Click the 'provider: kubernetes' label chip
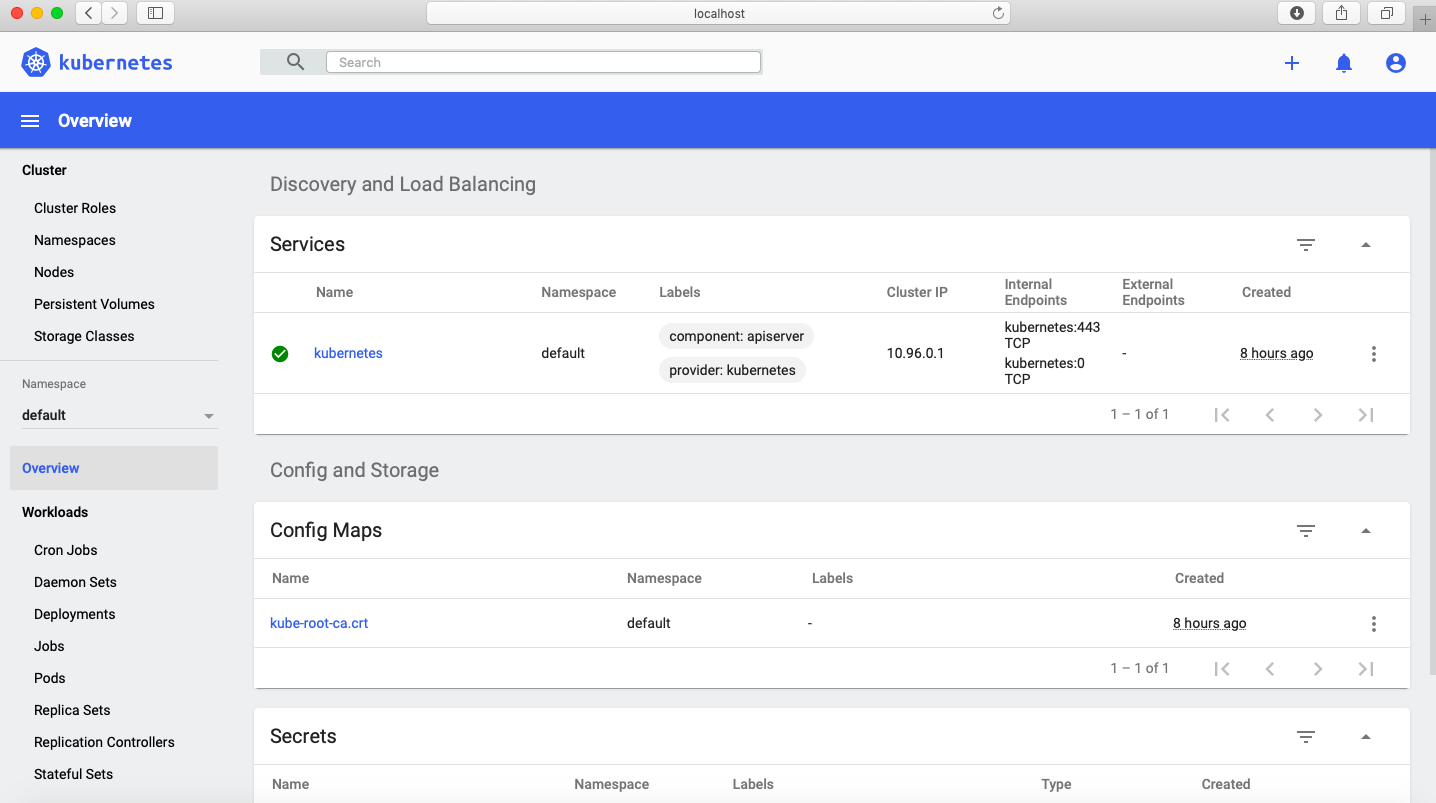This screenshot has width=1436, height=803. (x=733, y=370)
